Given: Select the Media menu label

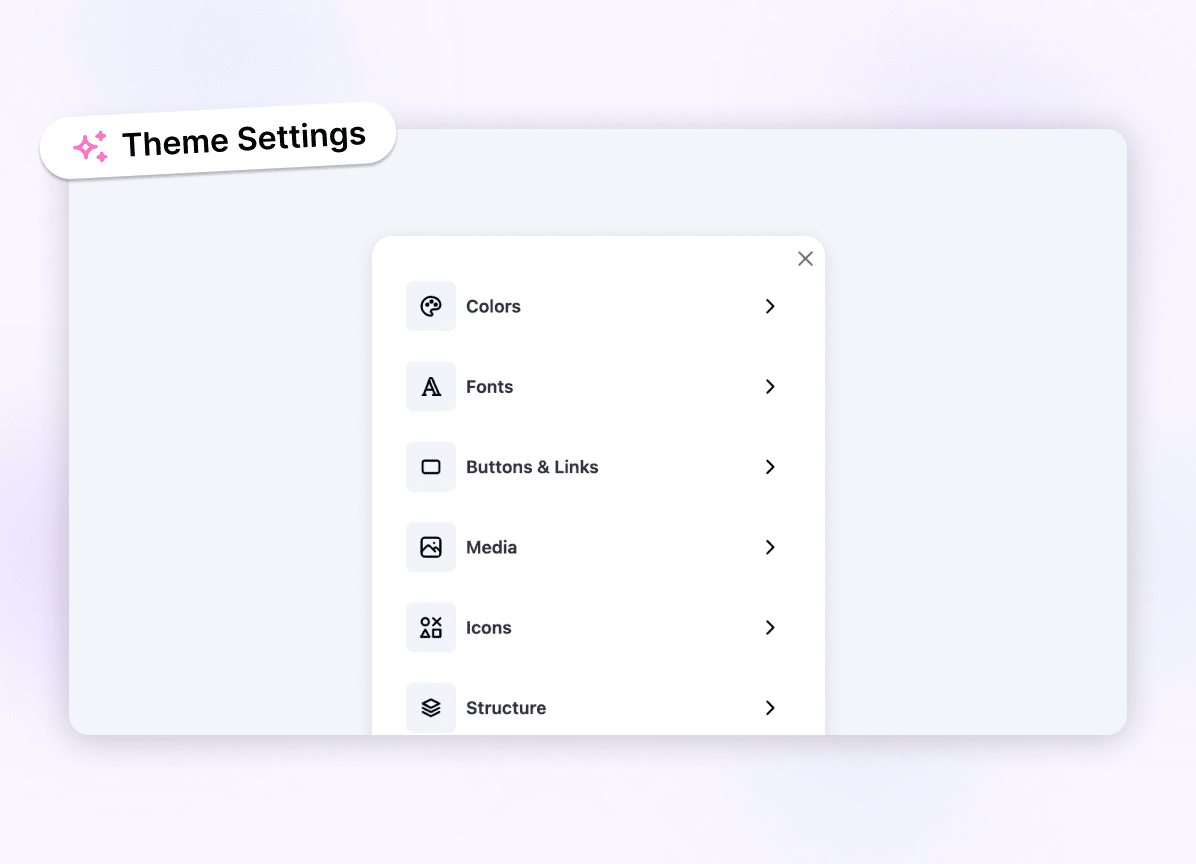Looking at the screenshot, I should (491, 548).
